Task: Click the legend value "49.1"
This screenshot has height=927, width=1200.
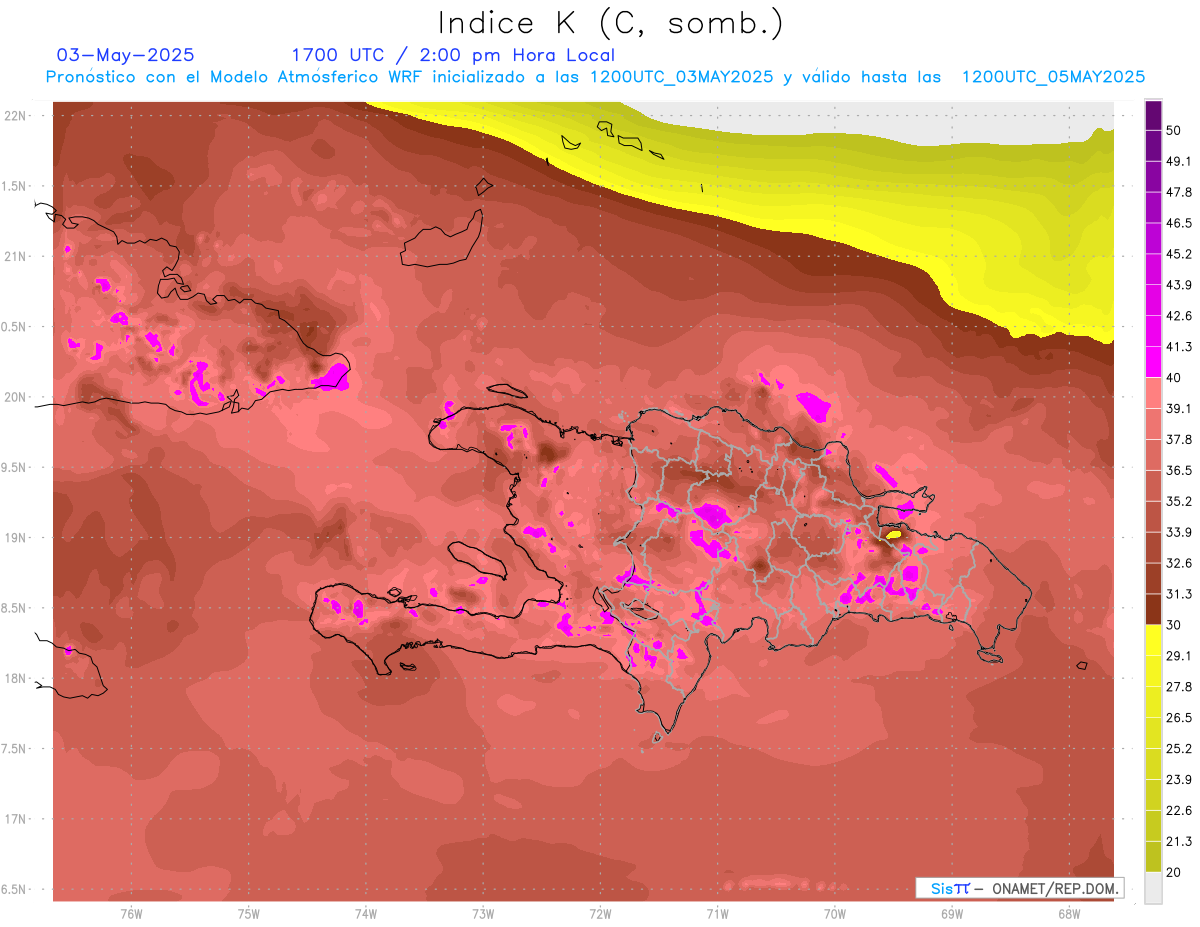Action: coord(1179,162)
